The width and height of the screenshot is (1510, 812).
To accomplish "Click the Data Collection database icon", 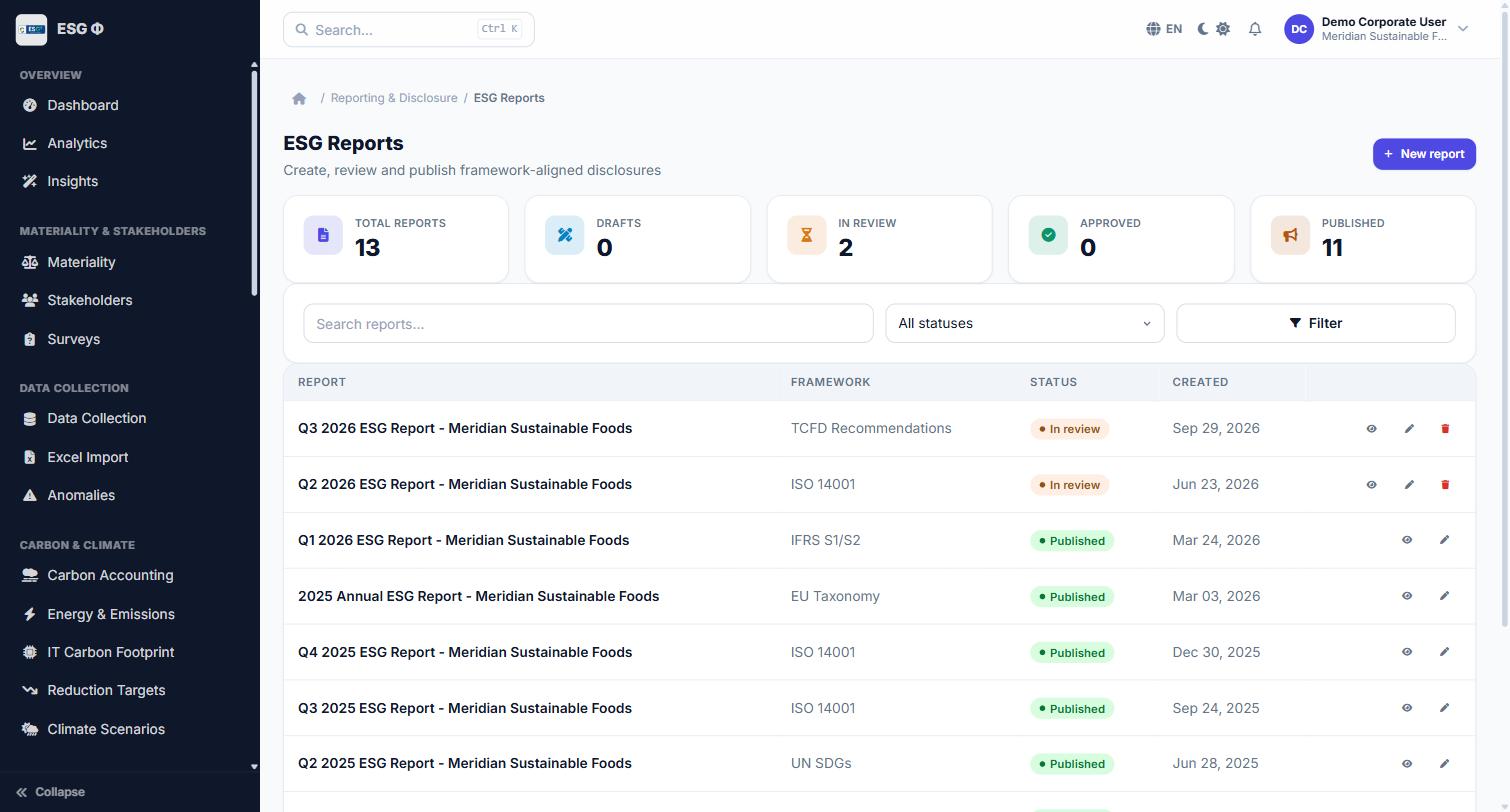I will 29,419.
